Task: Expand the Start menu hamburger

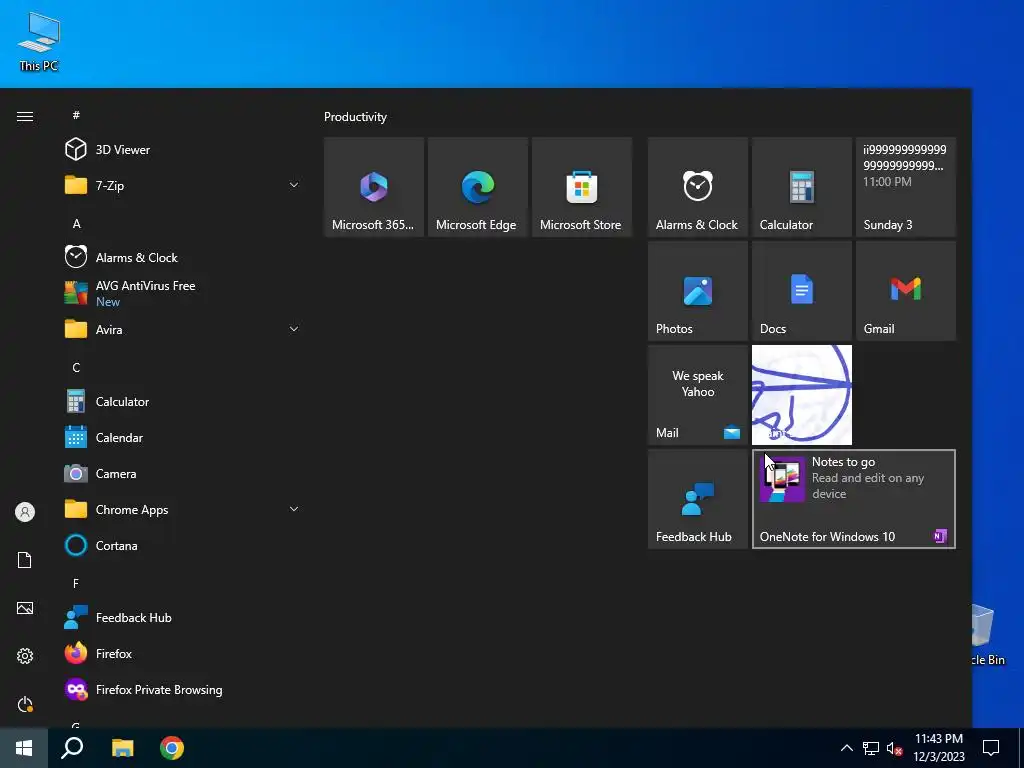Action: click(x=25, y=116)
